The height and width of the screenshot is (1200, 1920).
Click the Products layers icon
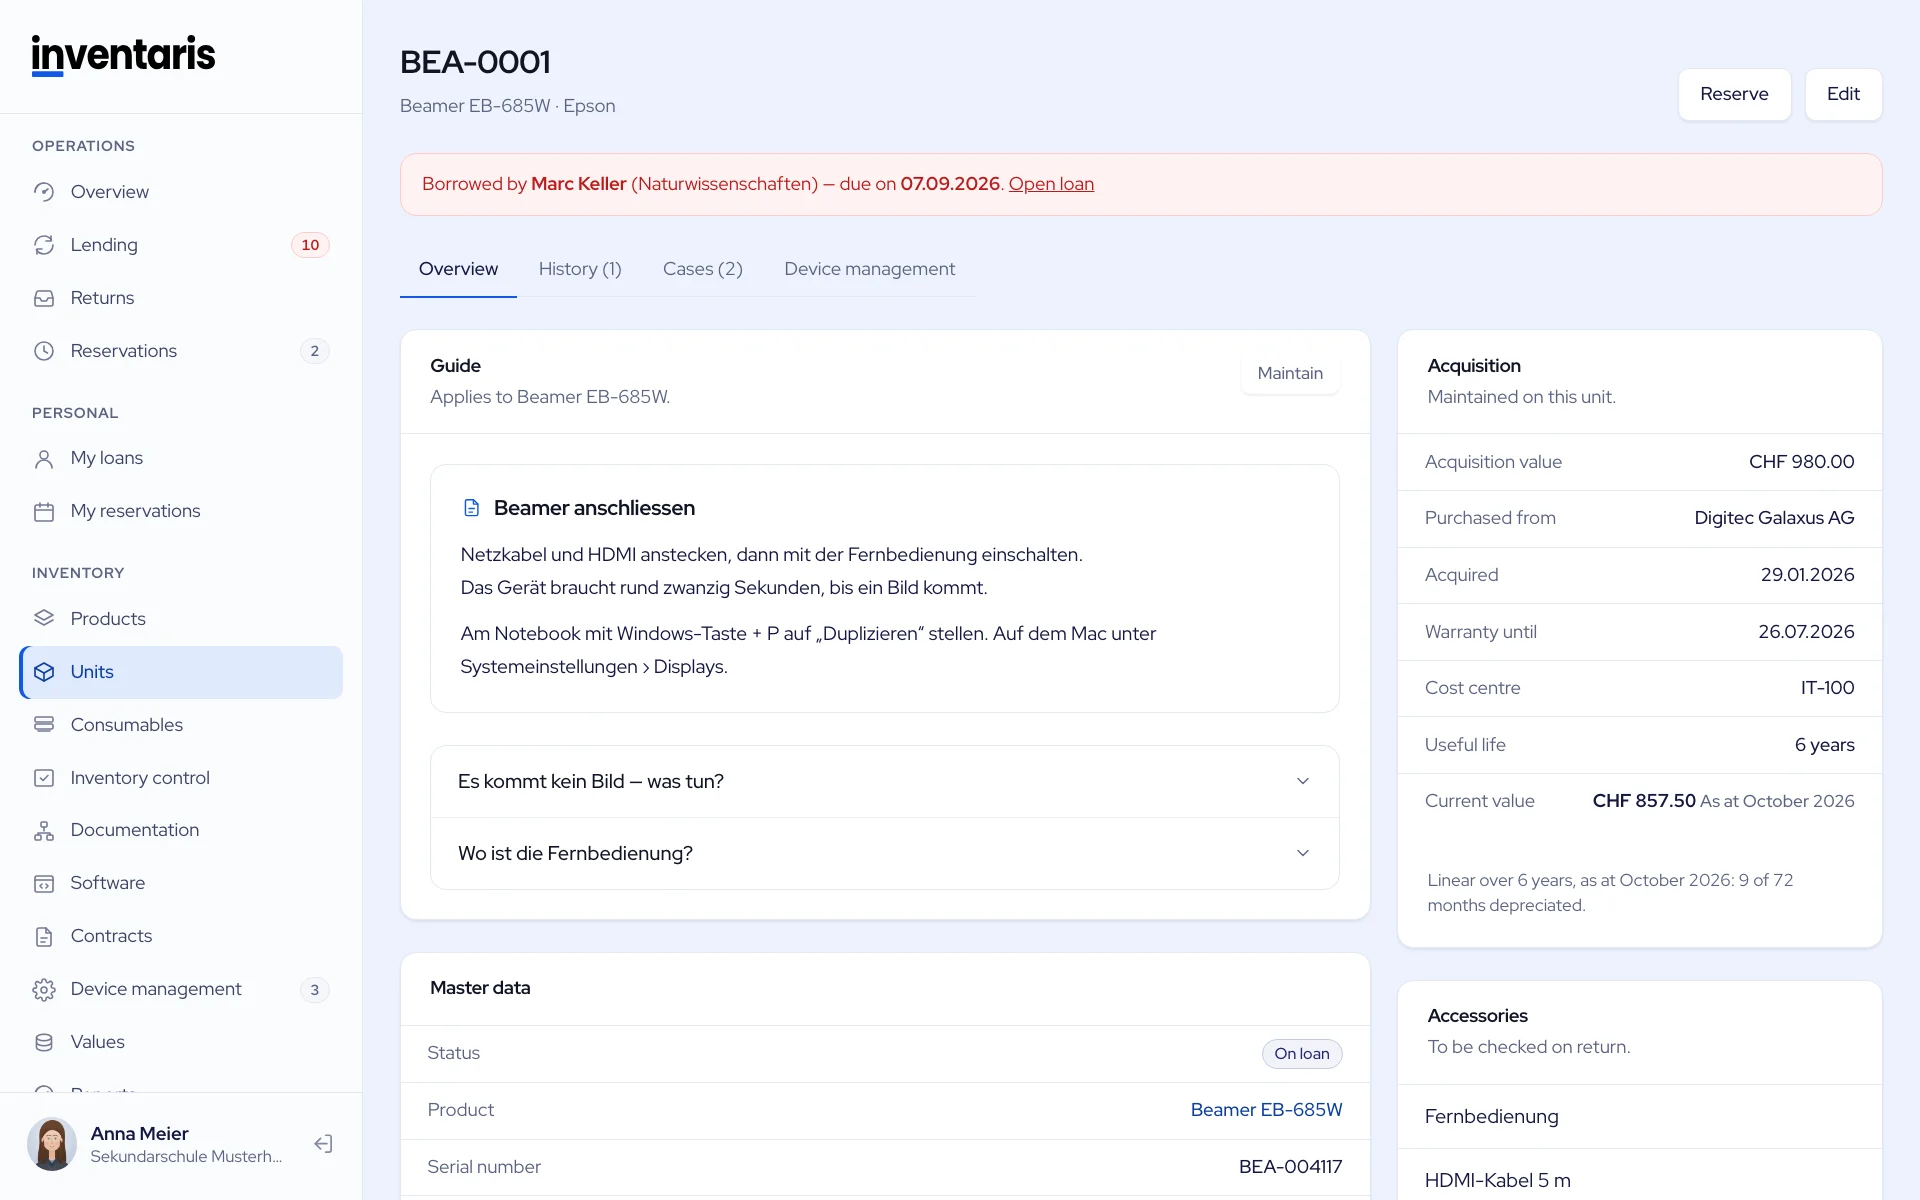[x=44, y=619]
